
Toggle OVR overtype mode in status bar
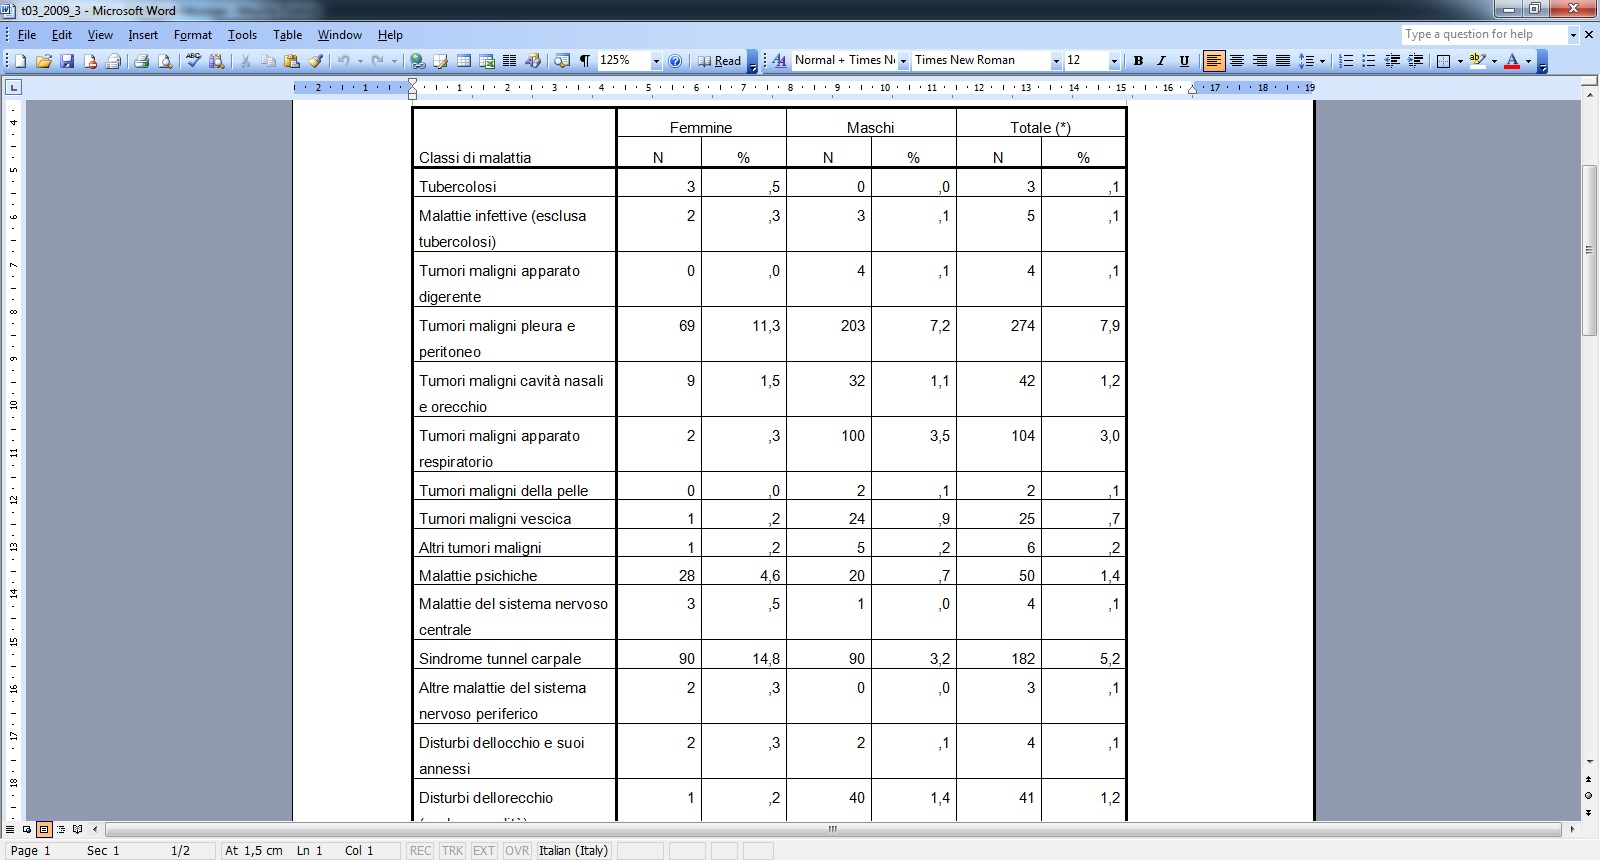pos(516,851)
